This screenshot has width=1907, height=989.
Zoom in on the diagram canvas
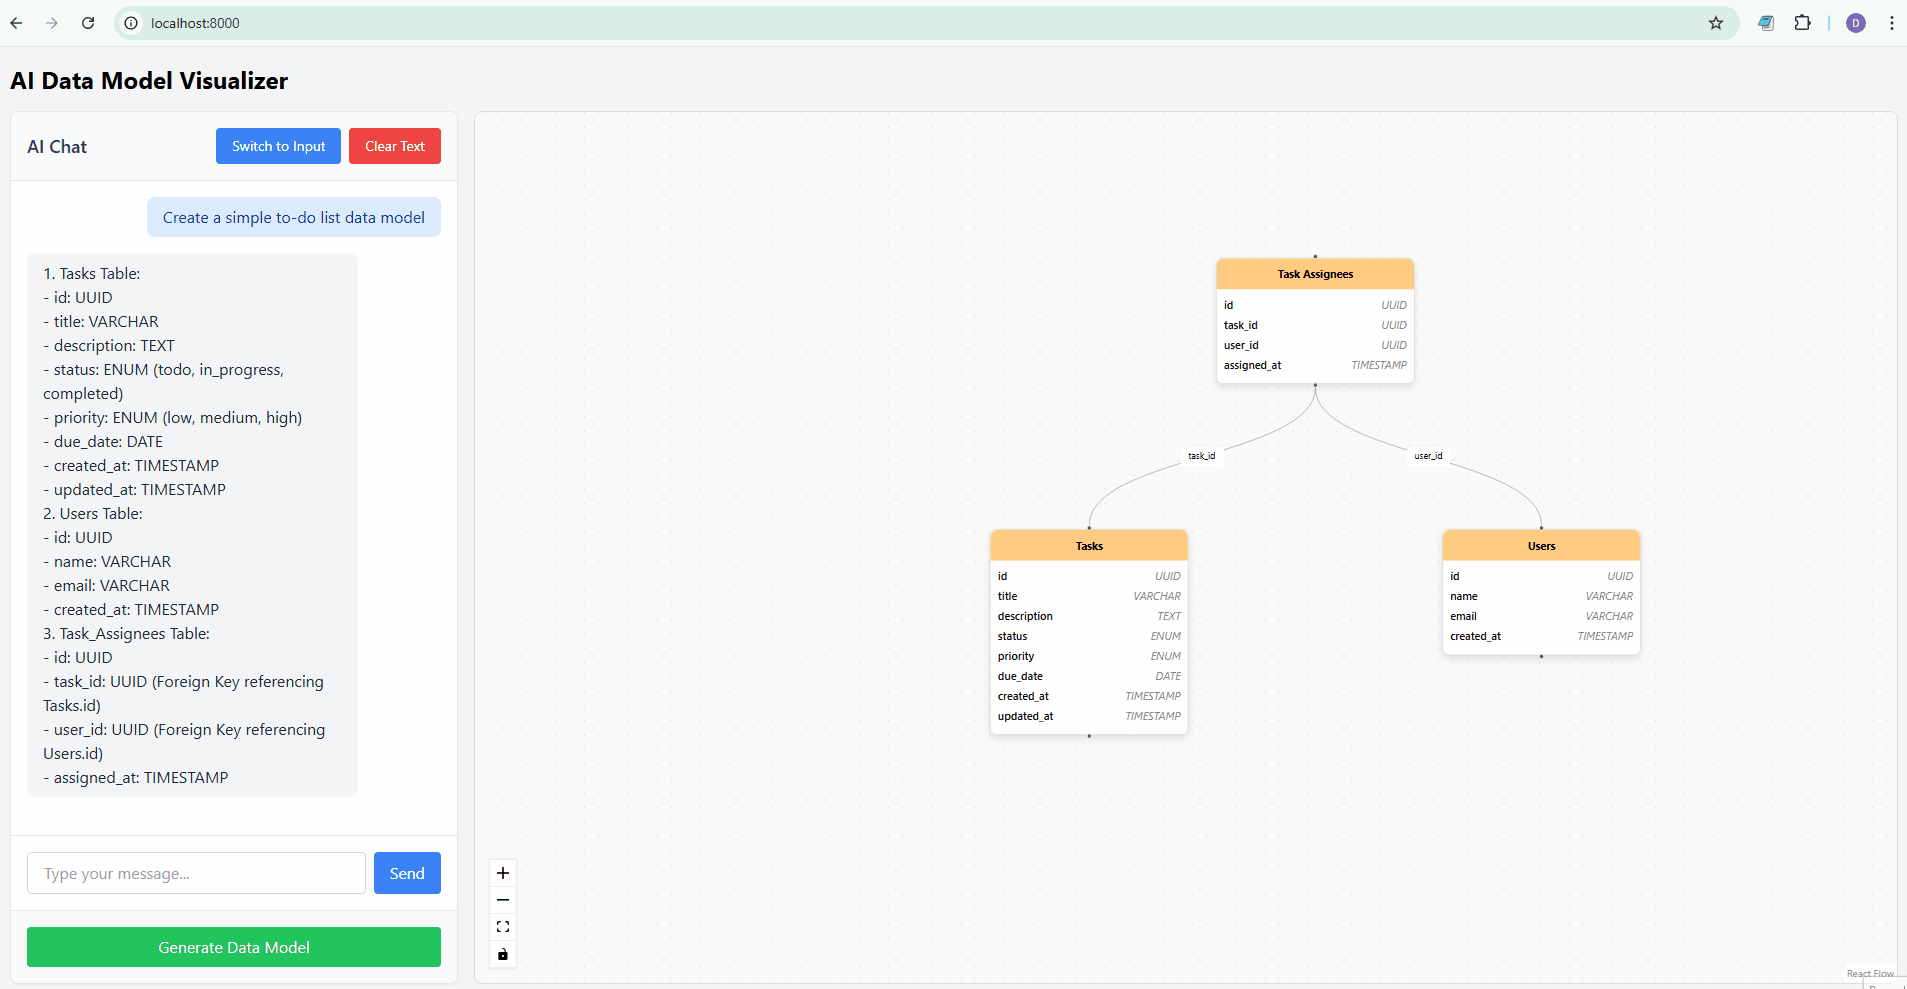tap(503, 873)
